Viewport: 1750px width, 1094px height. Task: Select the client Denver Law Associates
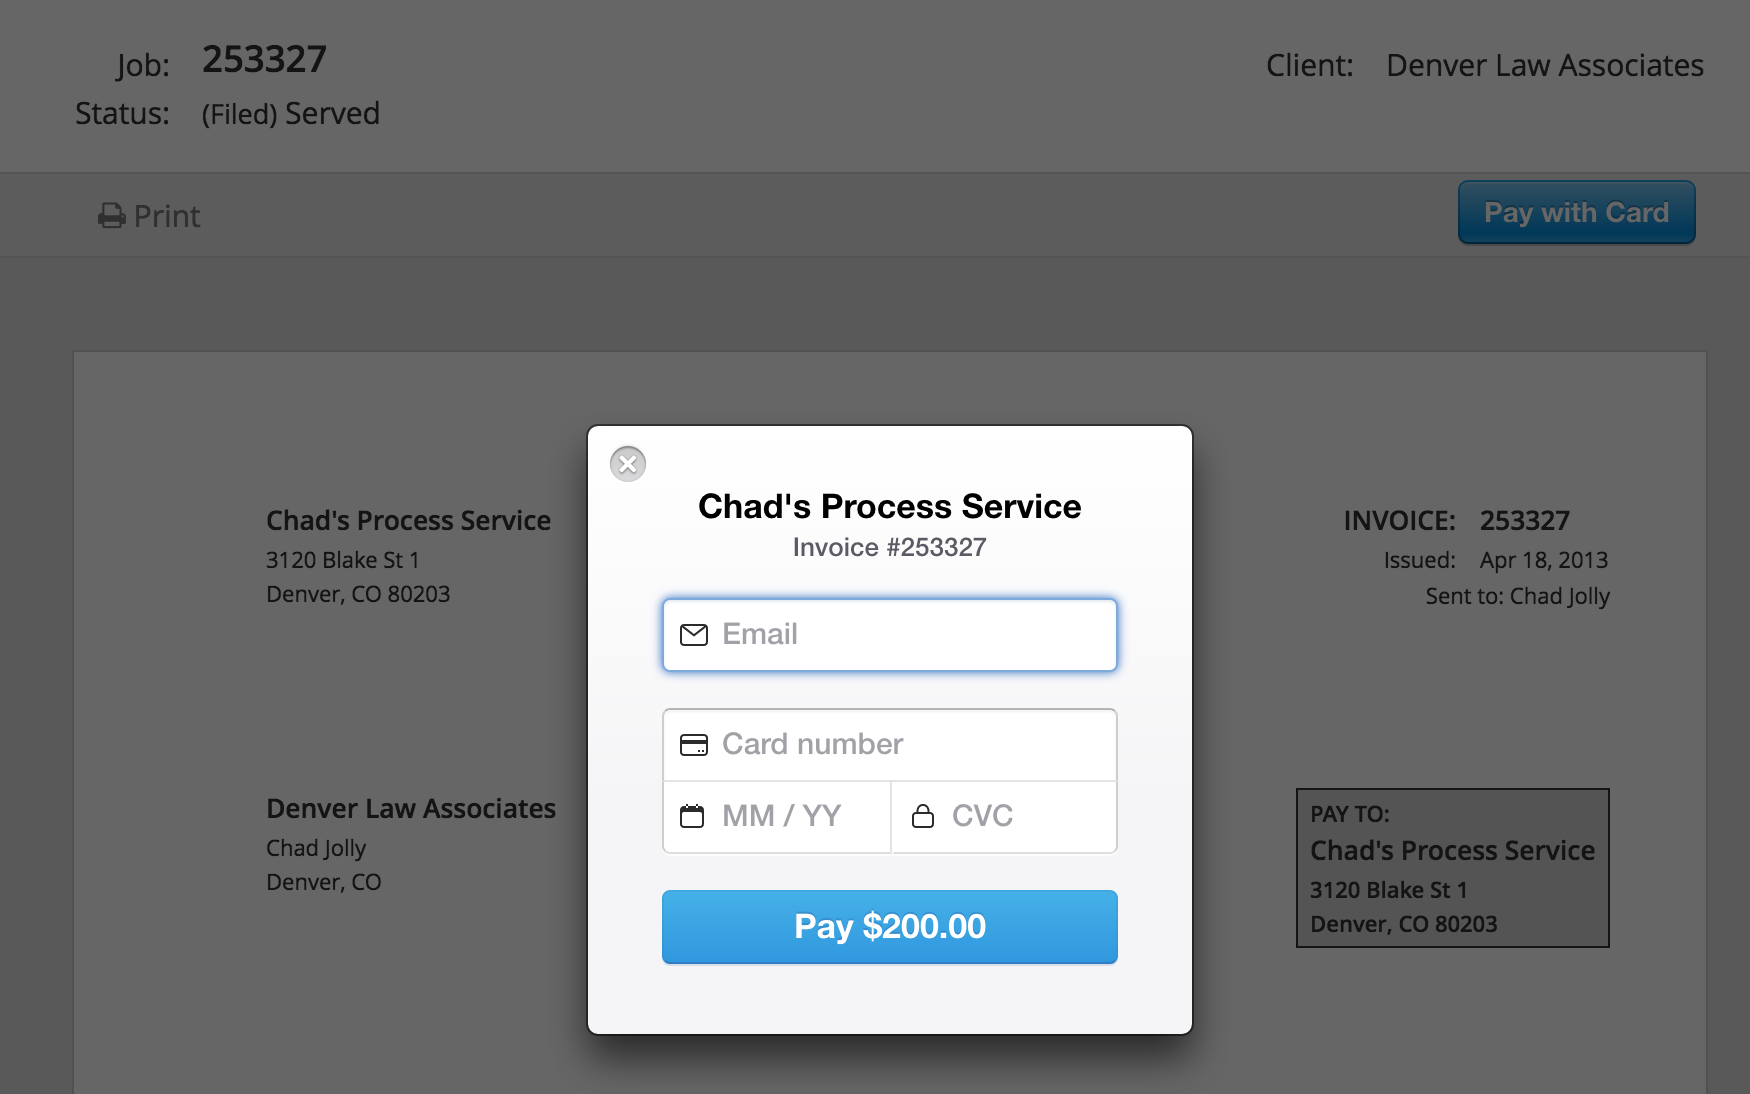click(1544, 65)
